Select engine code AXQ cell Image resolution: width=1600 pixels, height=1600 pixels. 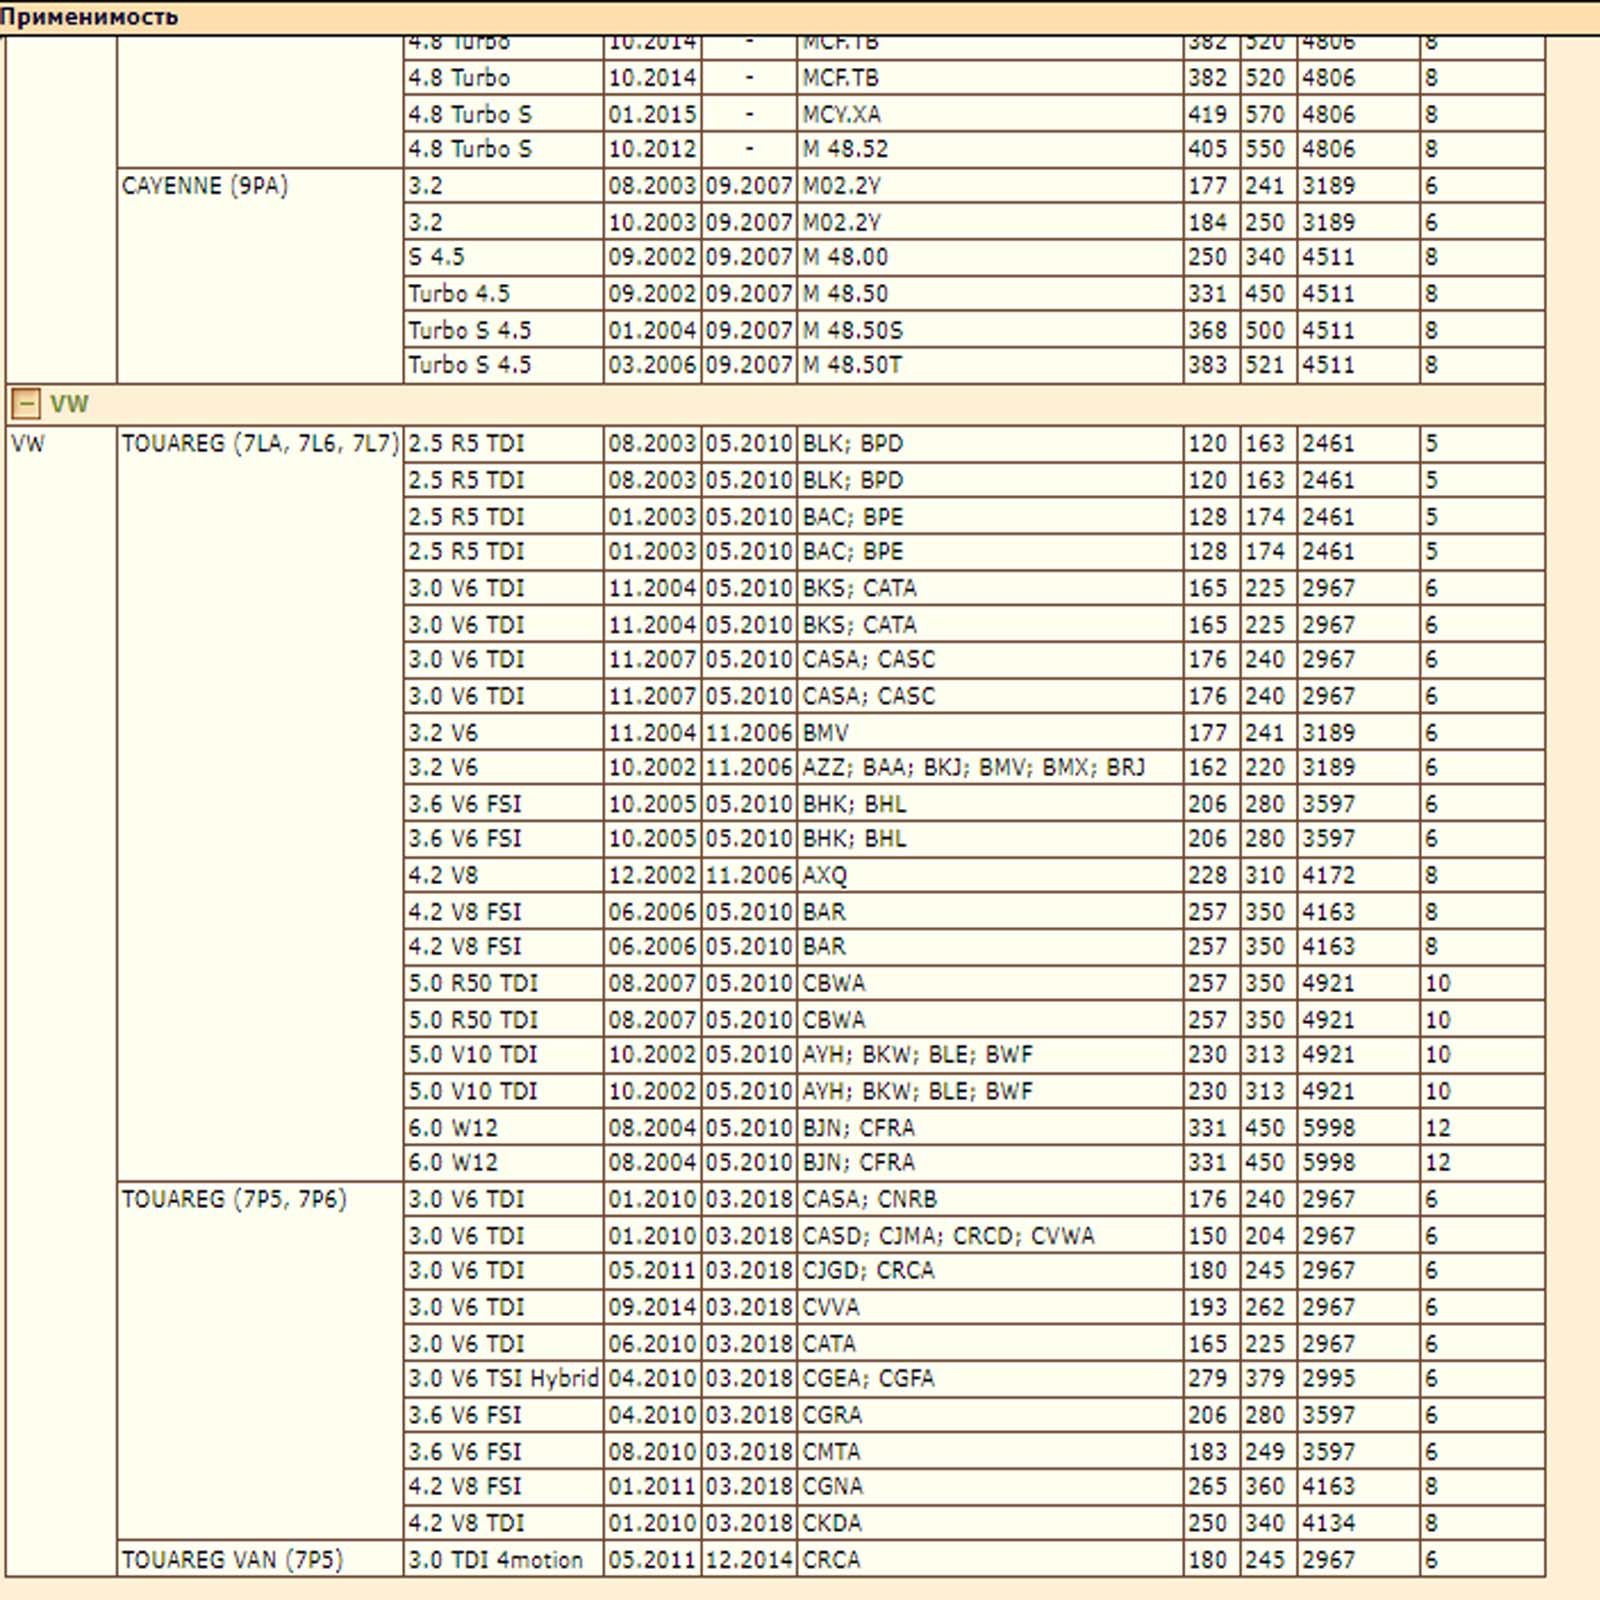[825, 876]
